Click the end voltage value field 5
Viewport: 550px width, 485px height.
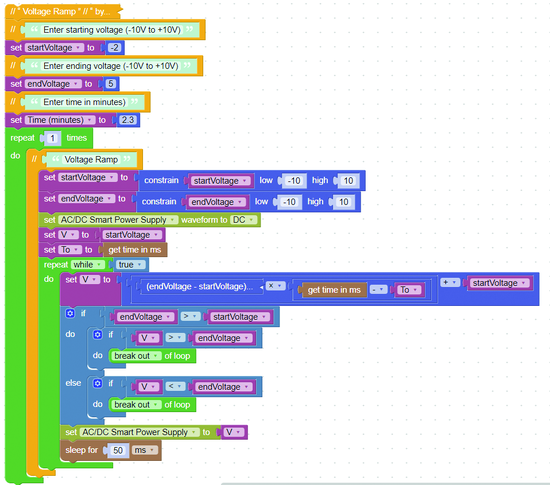pyautogui.click(x=110, y=84)
